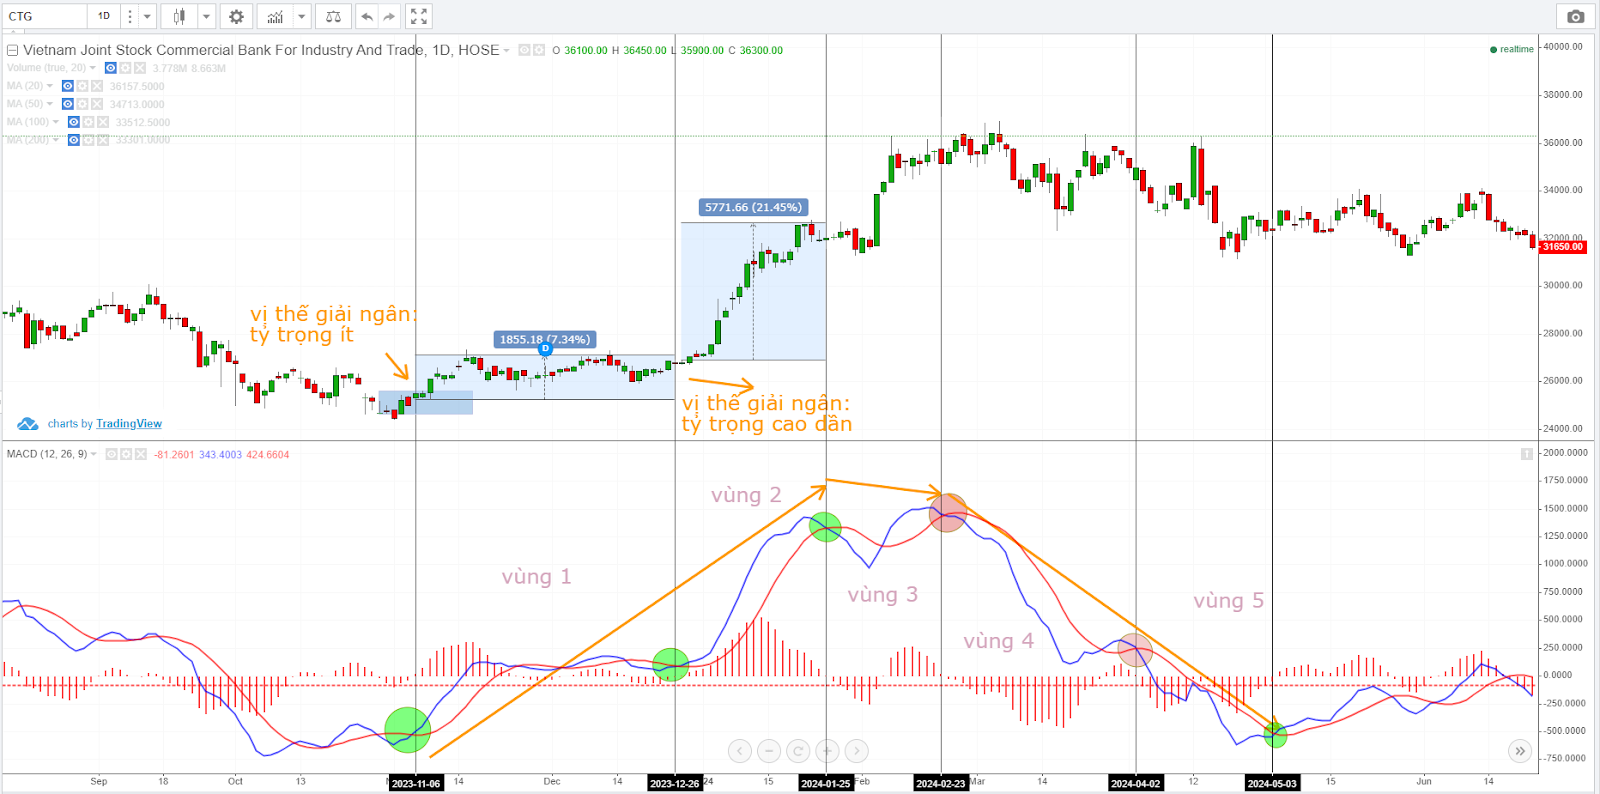The height and width of the screenshot is (794, 1600).
Task: Open the TradingView link
Action: (129, 424)
